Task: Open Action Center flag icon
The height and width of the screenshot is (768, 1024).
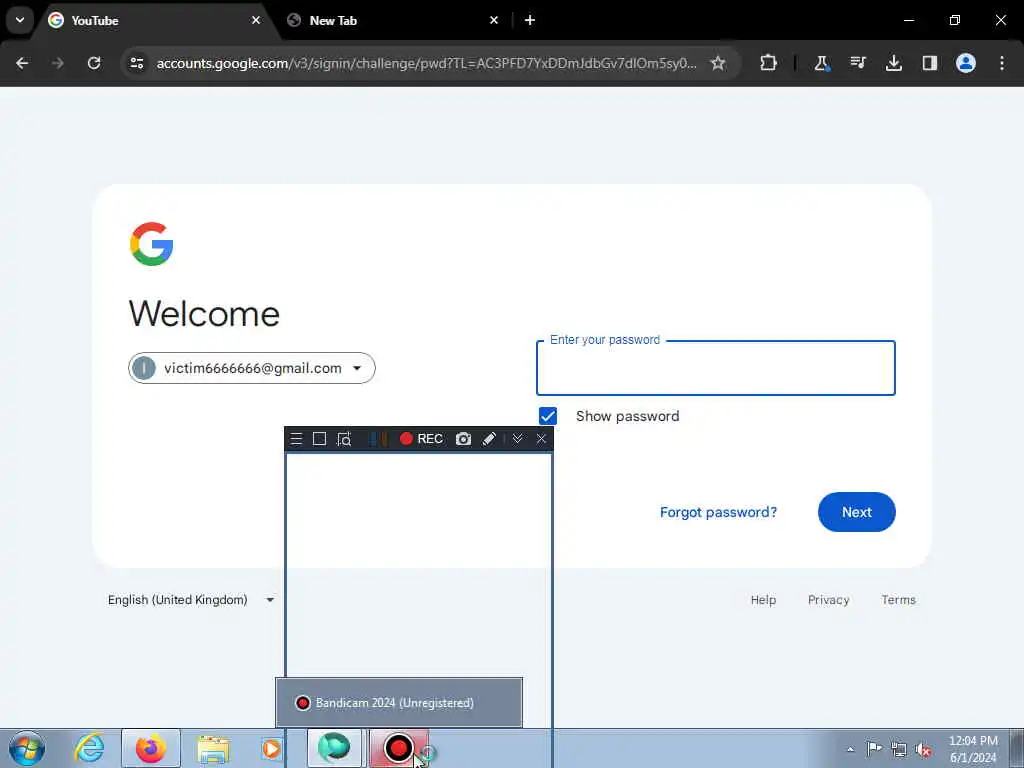Action: coord(874,748)
